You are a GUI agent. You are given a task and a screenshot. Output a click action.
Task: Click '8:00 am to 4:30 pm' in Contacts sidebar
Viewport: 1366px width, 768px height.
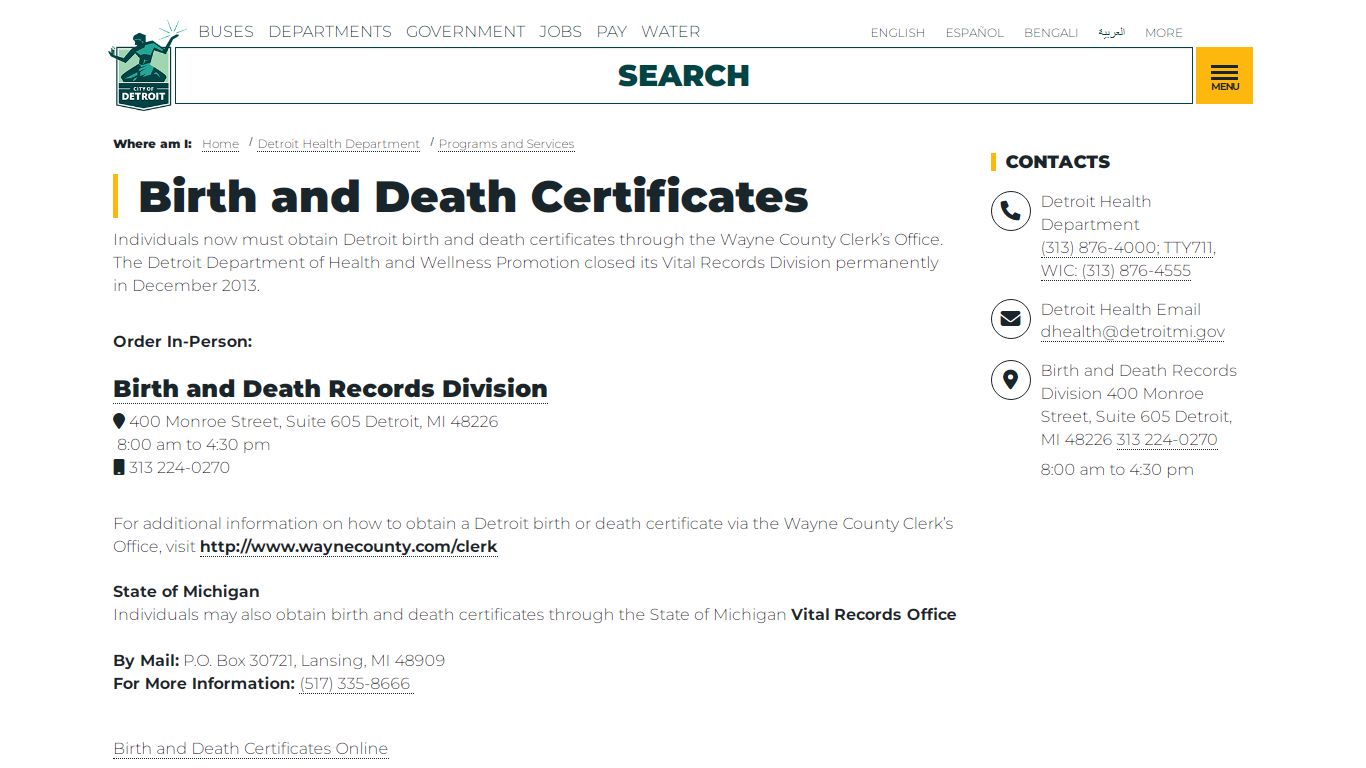tap(1117, 469)
